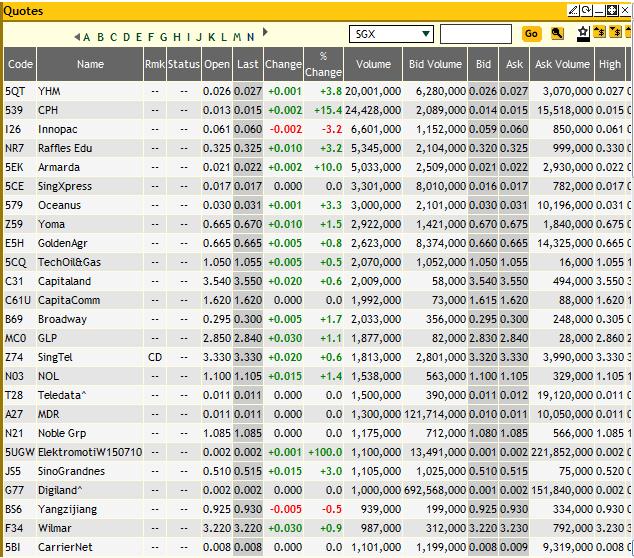Go to previous letters using the left arrow

(x=77, y=37)
